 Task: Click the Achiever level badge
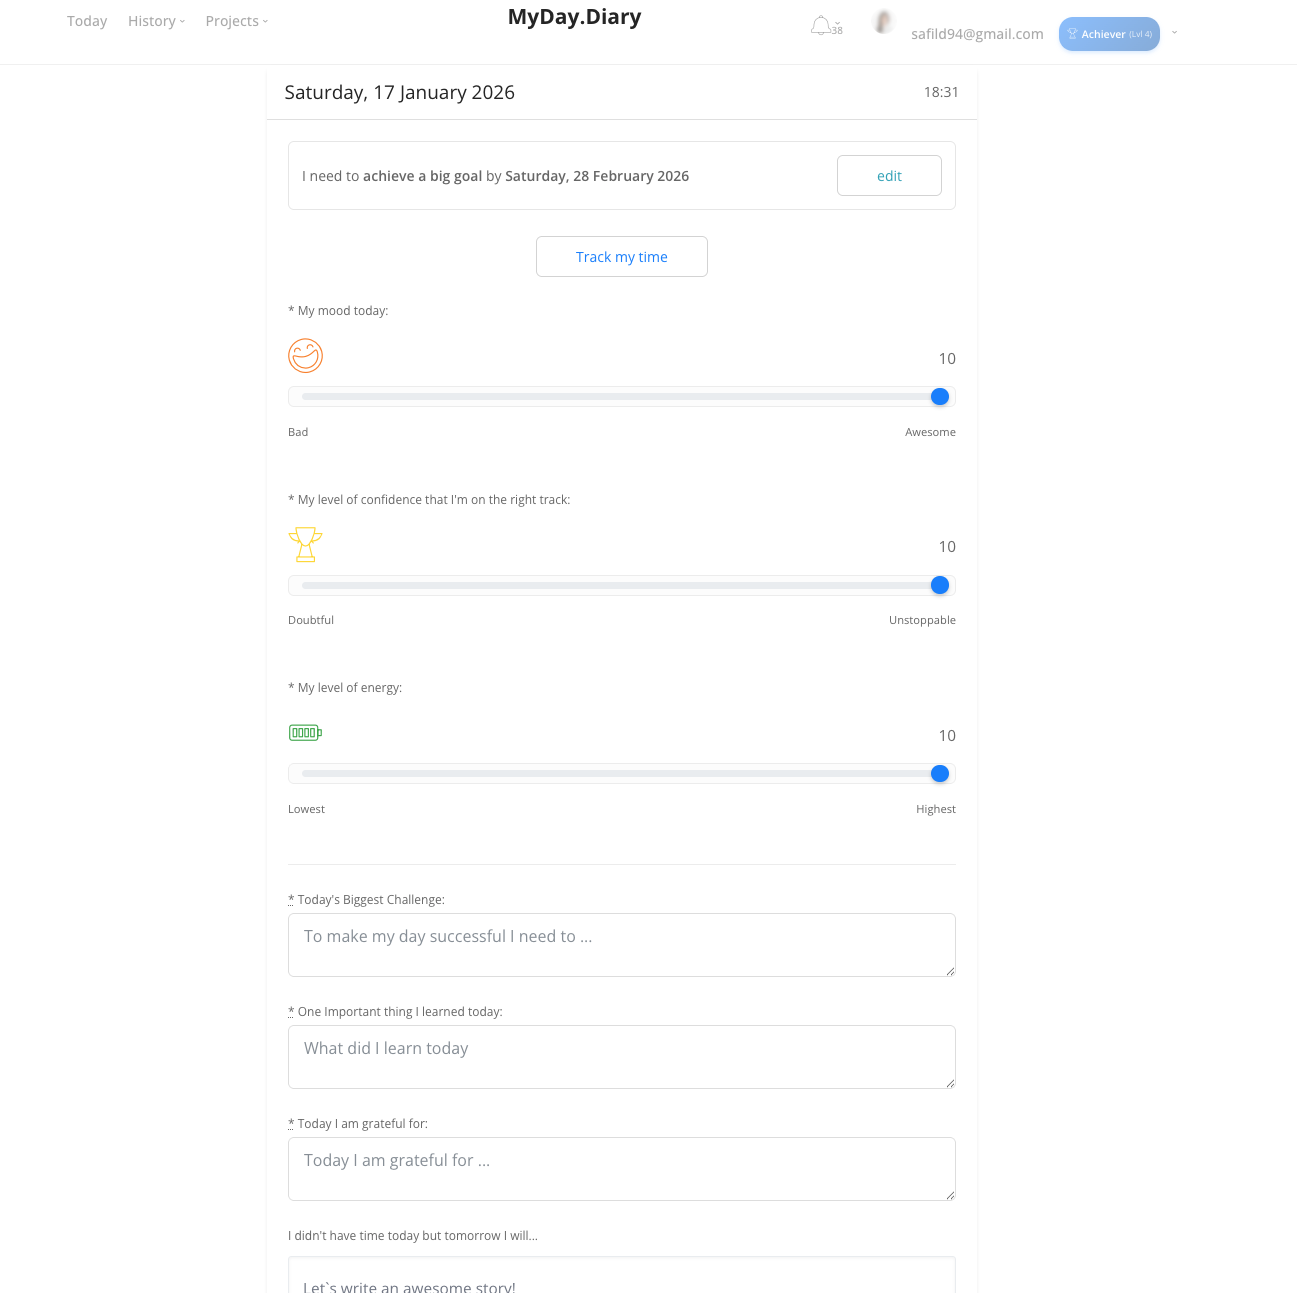[1109, 34]
